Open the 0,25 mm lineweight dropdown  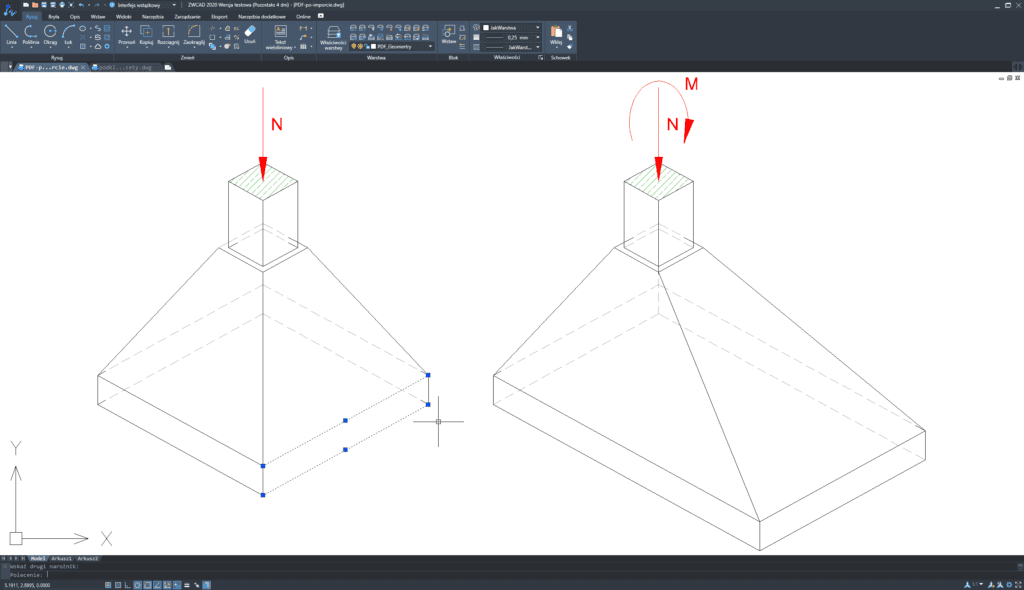click(537, 37)
